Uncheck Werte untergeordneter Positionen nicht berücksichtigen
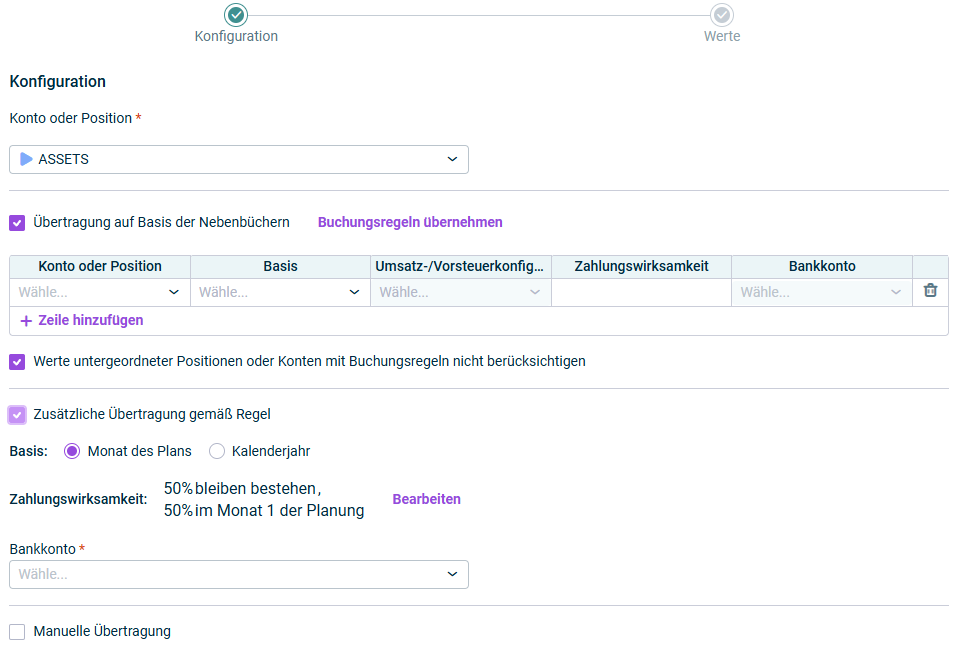This screenshot has height=652, width=962. [x=17, y=362]
